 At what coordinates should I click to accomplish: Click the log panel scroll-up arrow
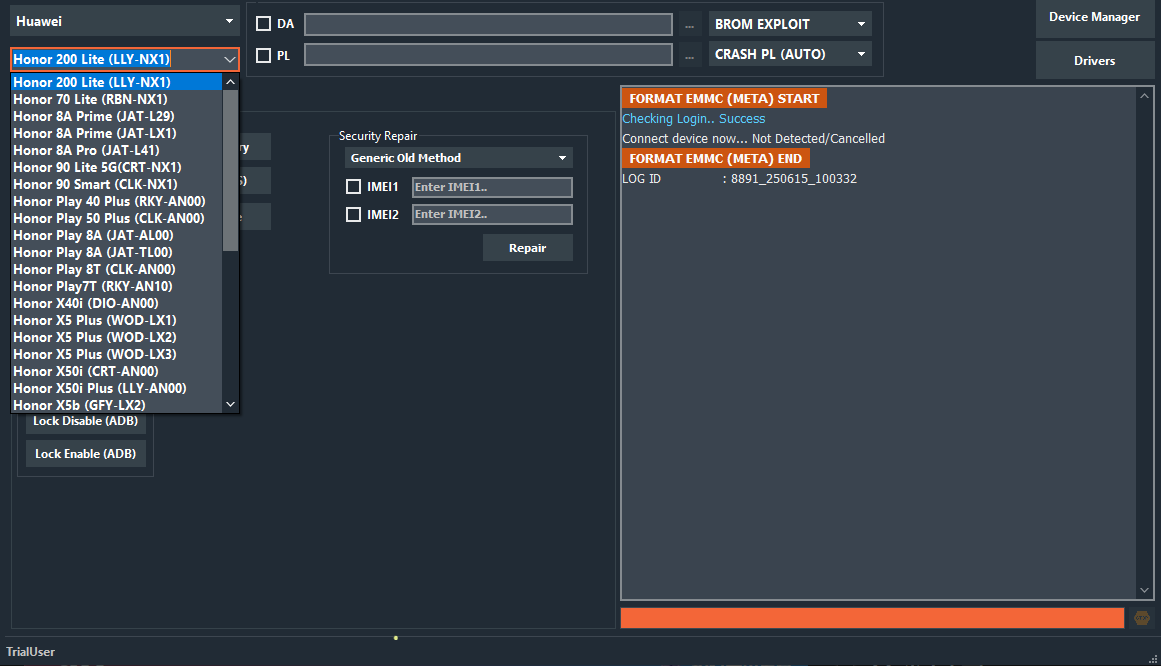click(1145, 96)
